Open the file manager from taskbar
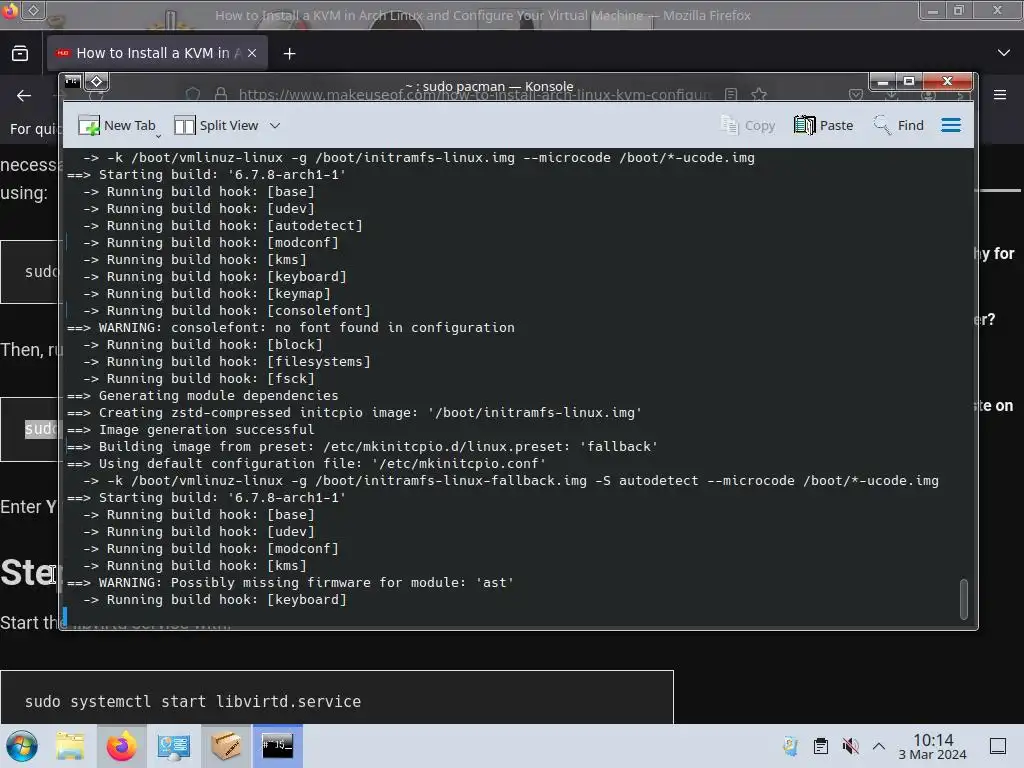This screenshot has width=1024, height=768. click(x=70, y=746)
